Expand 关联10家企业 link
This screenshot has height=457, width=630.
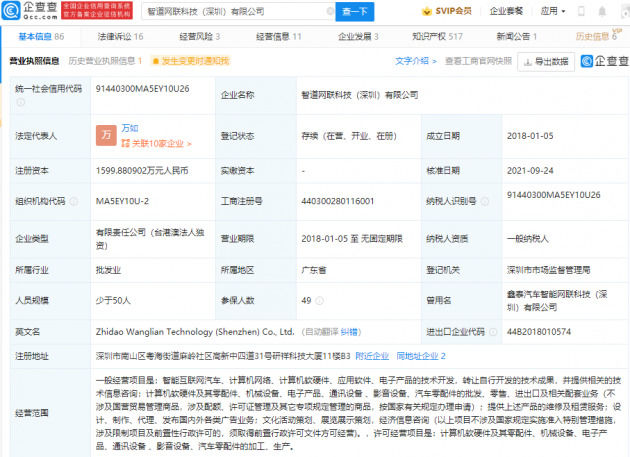tap(156, 143)
